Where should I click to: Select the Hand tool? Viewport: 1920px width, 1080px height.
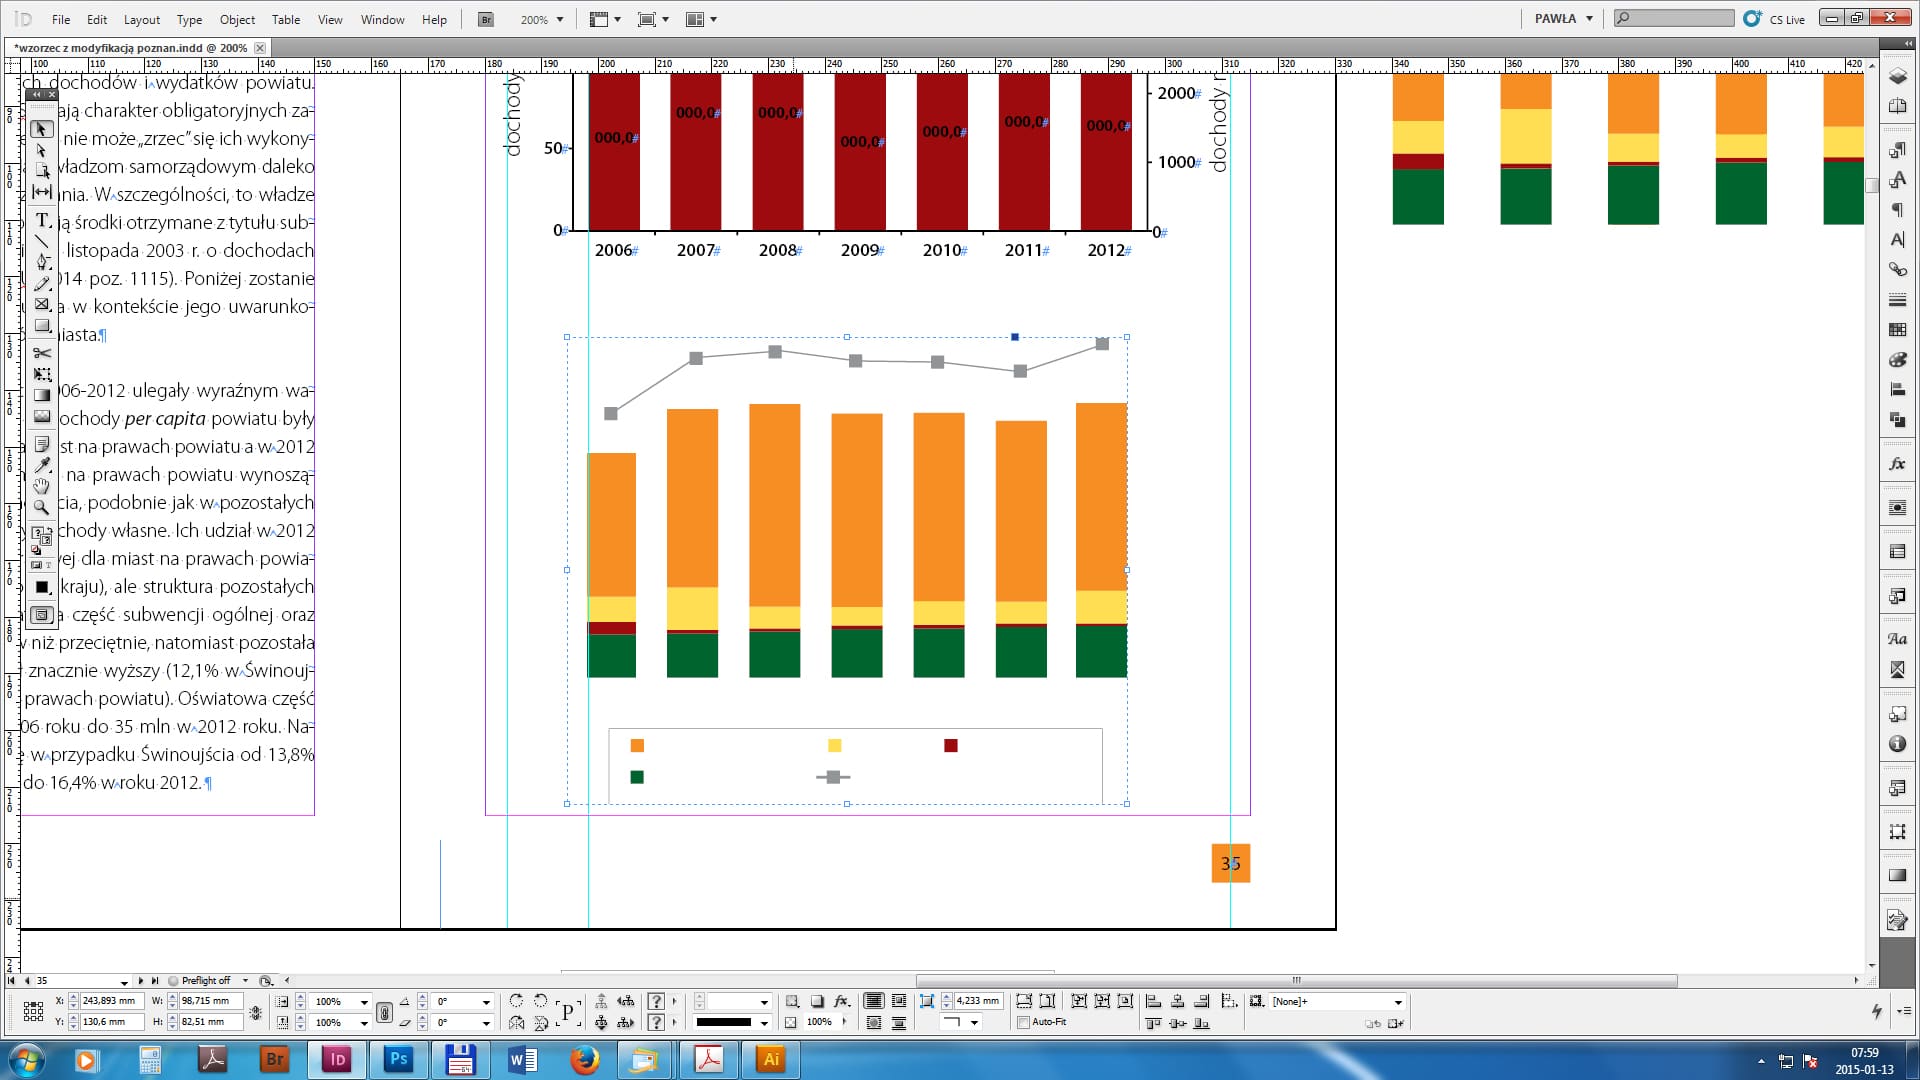tap(42, 486)
